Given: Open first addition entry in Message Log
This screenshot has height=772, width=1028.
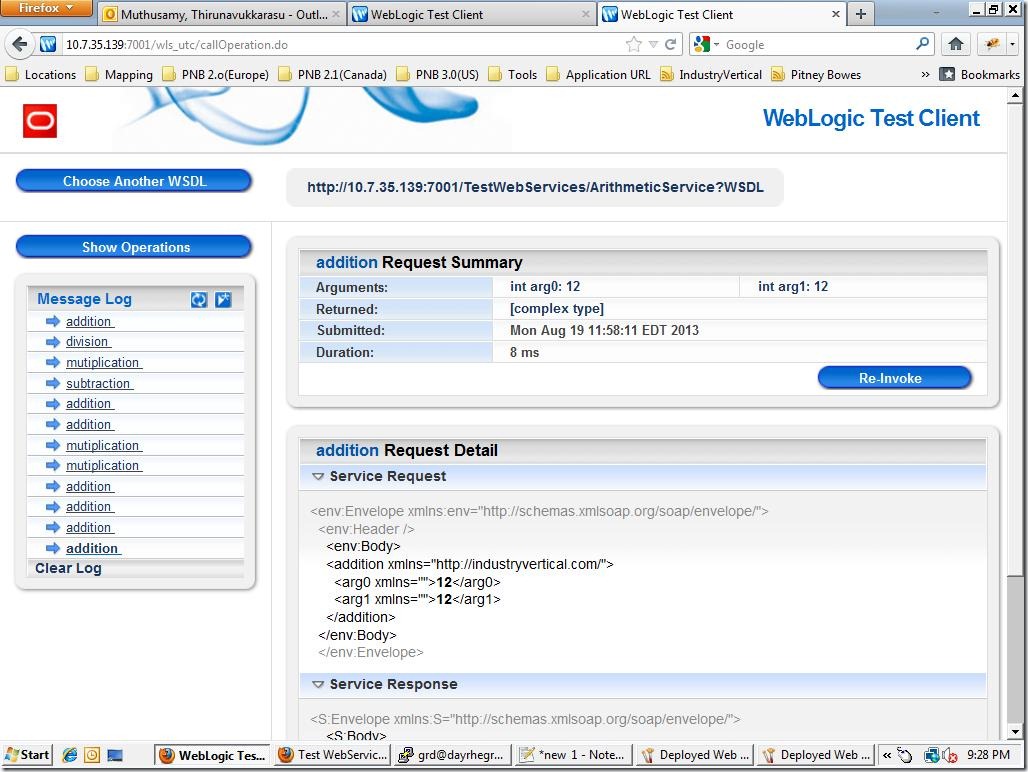Looking at the screenshot, I should (x=89, y=321).
